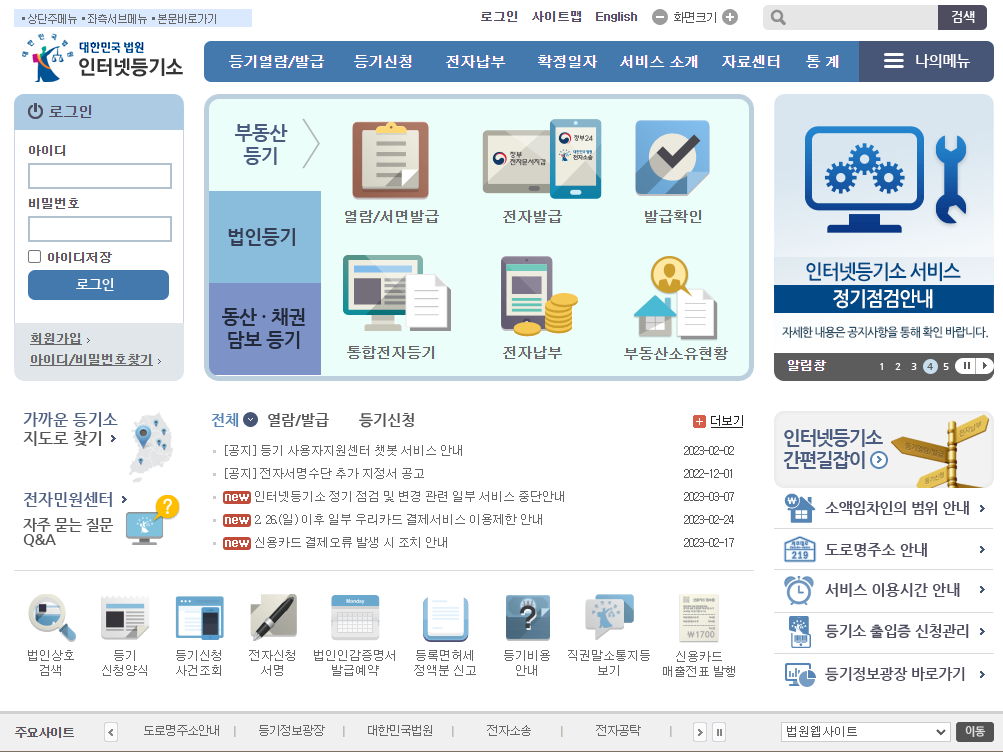Click the blue 로그인 button

tap(99, 285)
